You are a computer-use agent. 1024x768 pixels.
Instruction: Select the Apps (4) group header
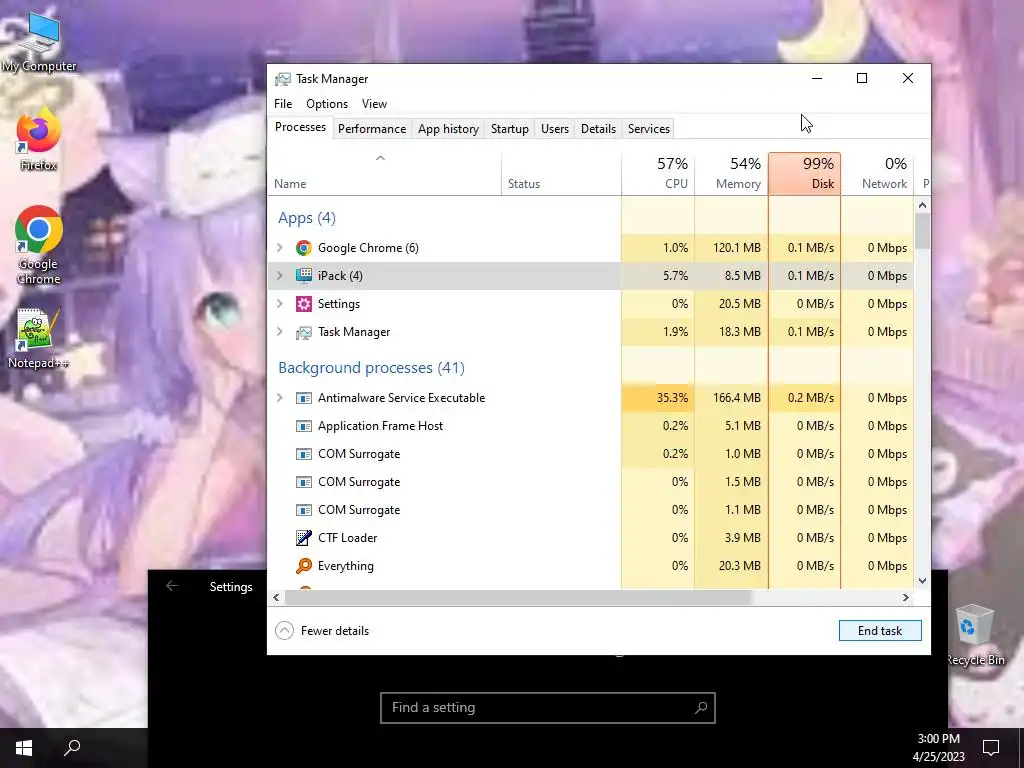click(x=307, y=218)
